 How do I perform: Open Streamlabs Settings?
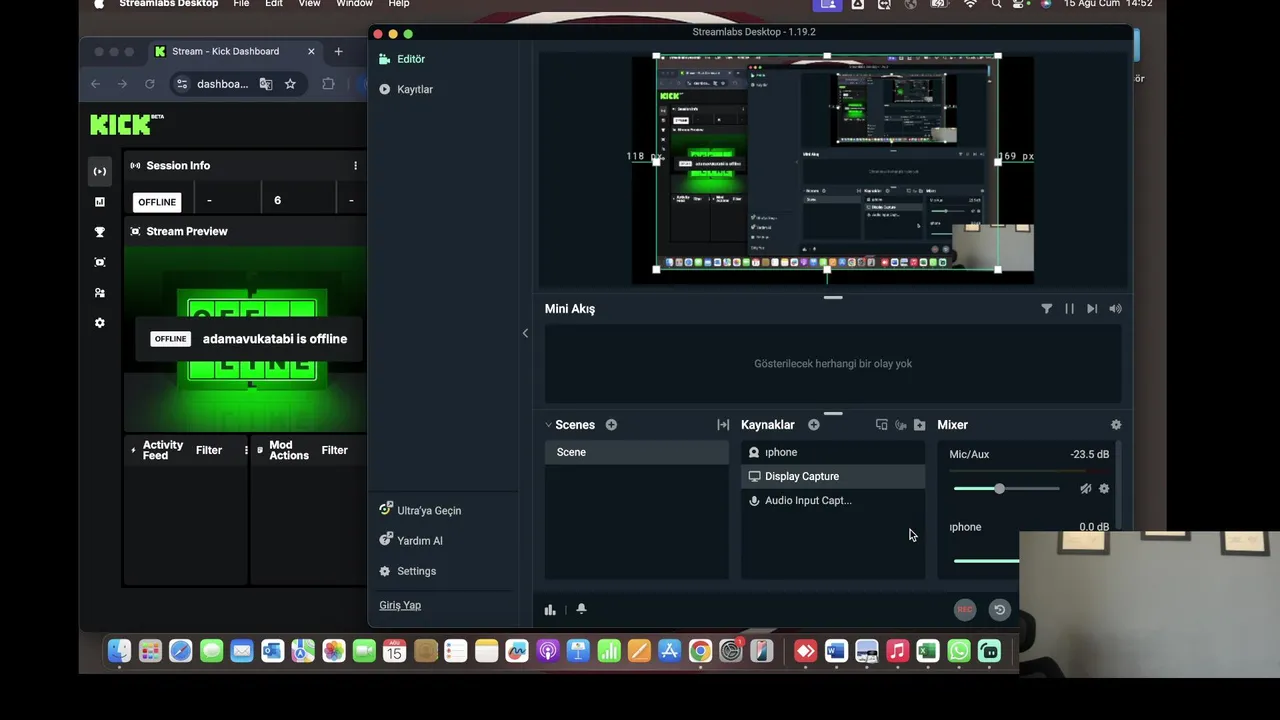click(x=408, y=571)
